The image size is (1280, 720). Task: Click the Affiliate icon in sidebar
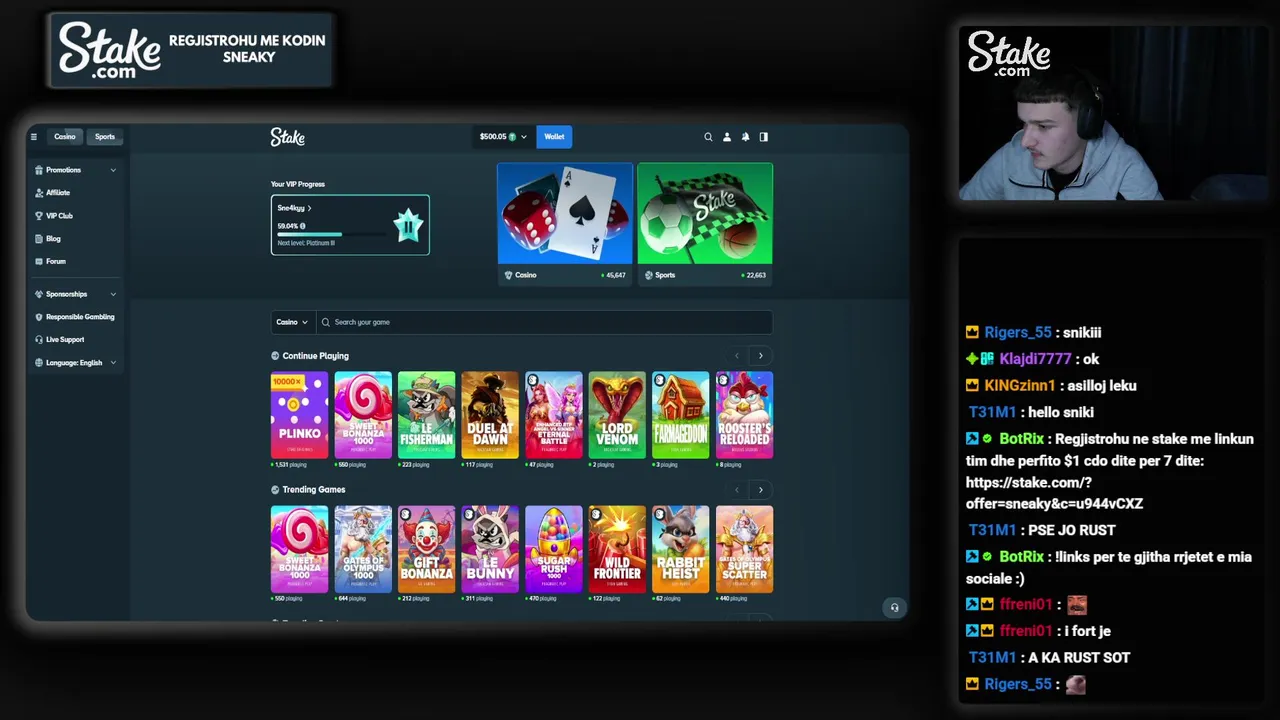click(x=39, y=193)
